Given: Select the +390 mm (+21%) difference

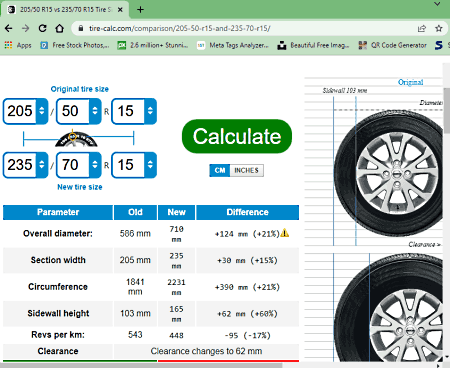Looking at the screenshot, I should pos(247,287).
